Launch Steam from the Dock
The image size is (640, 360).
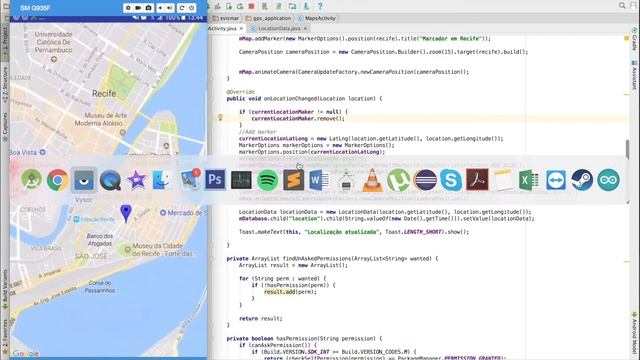(582, 180)
